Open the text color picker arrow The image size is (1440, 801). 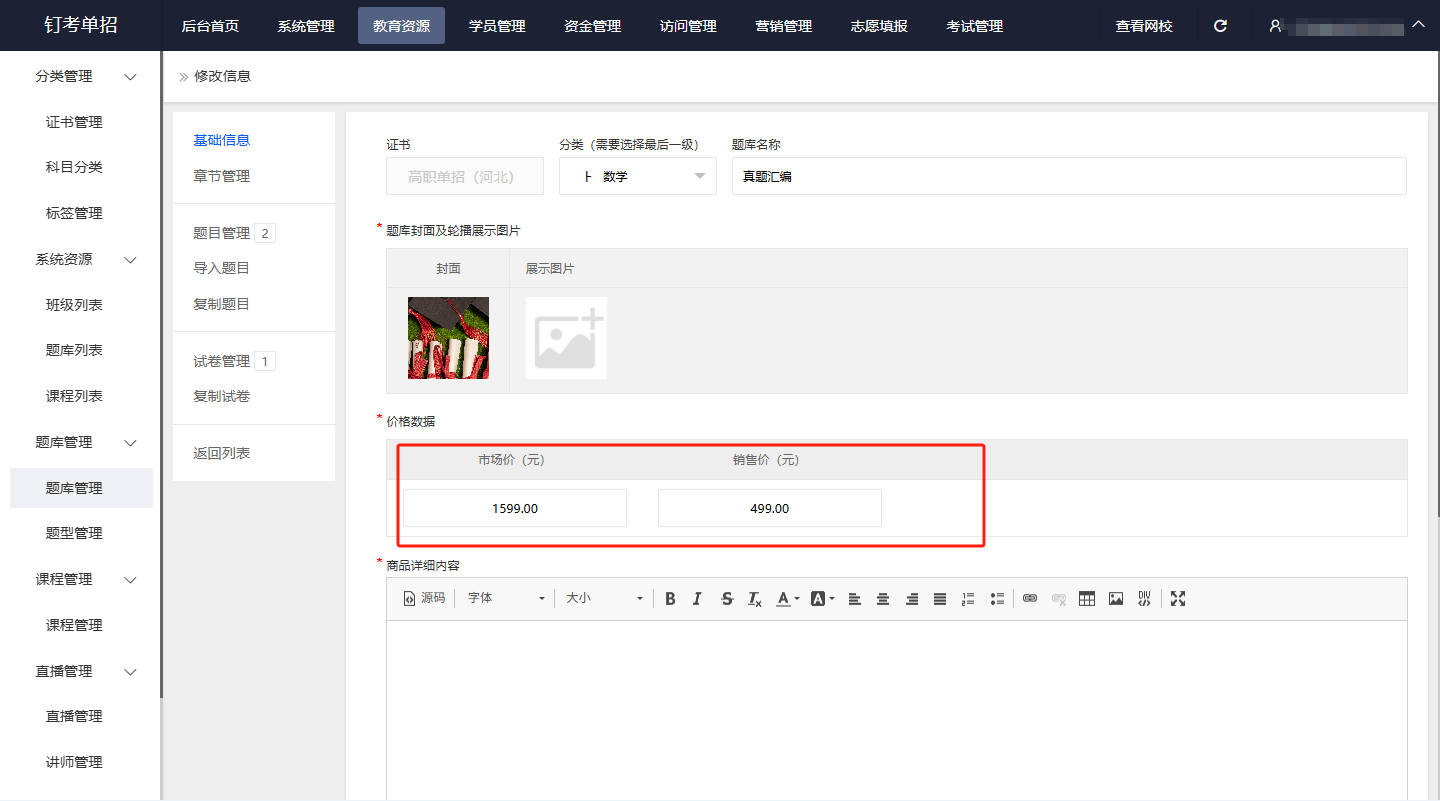point(797,599)
